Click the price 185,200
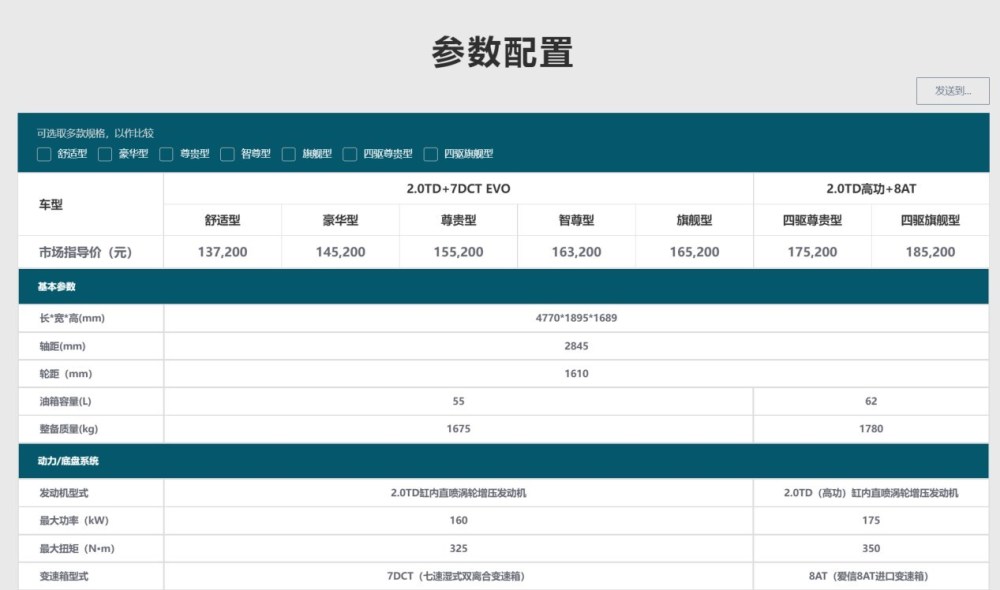This screenshot has height=590, width=1000. coord(930,252)
